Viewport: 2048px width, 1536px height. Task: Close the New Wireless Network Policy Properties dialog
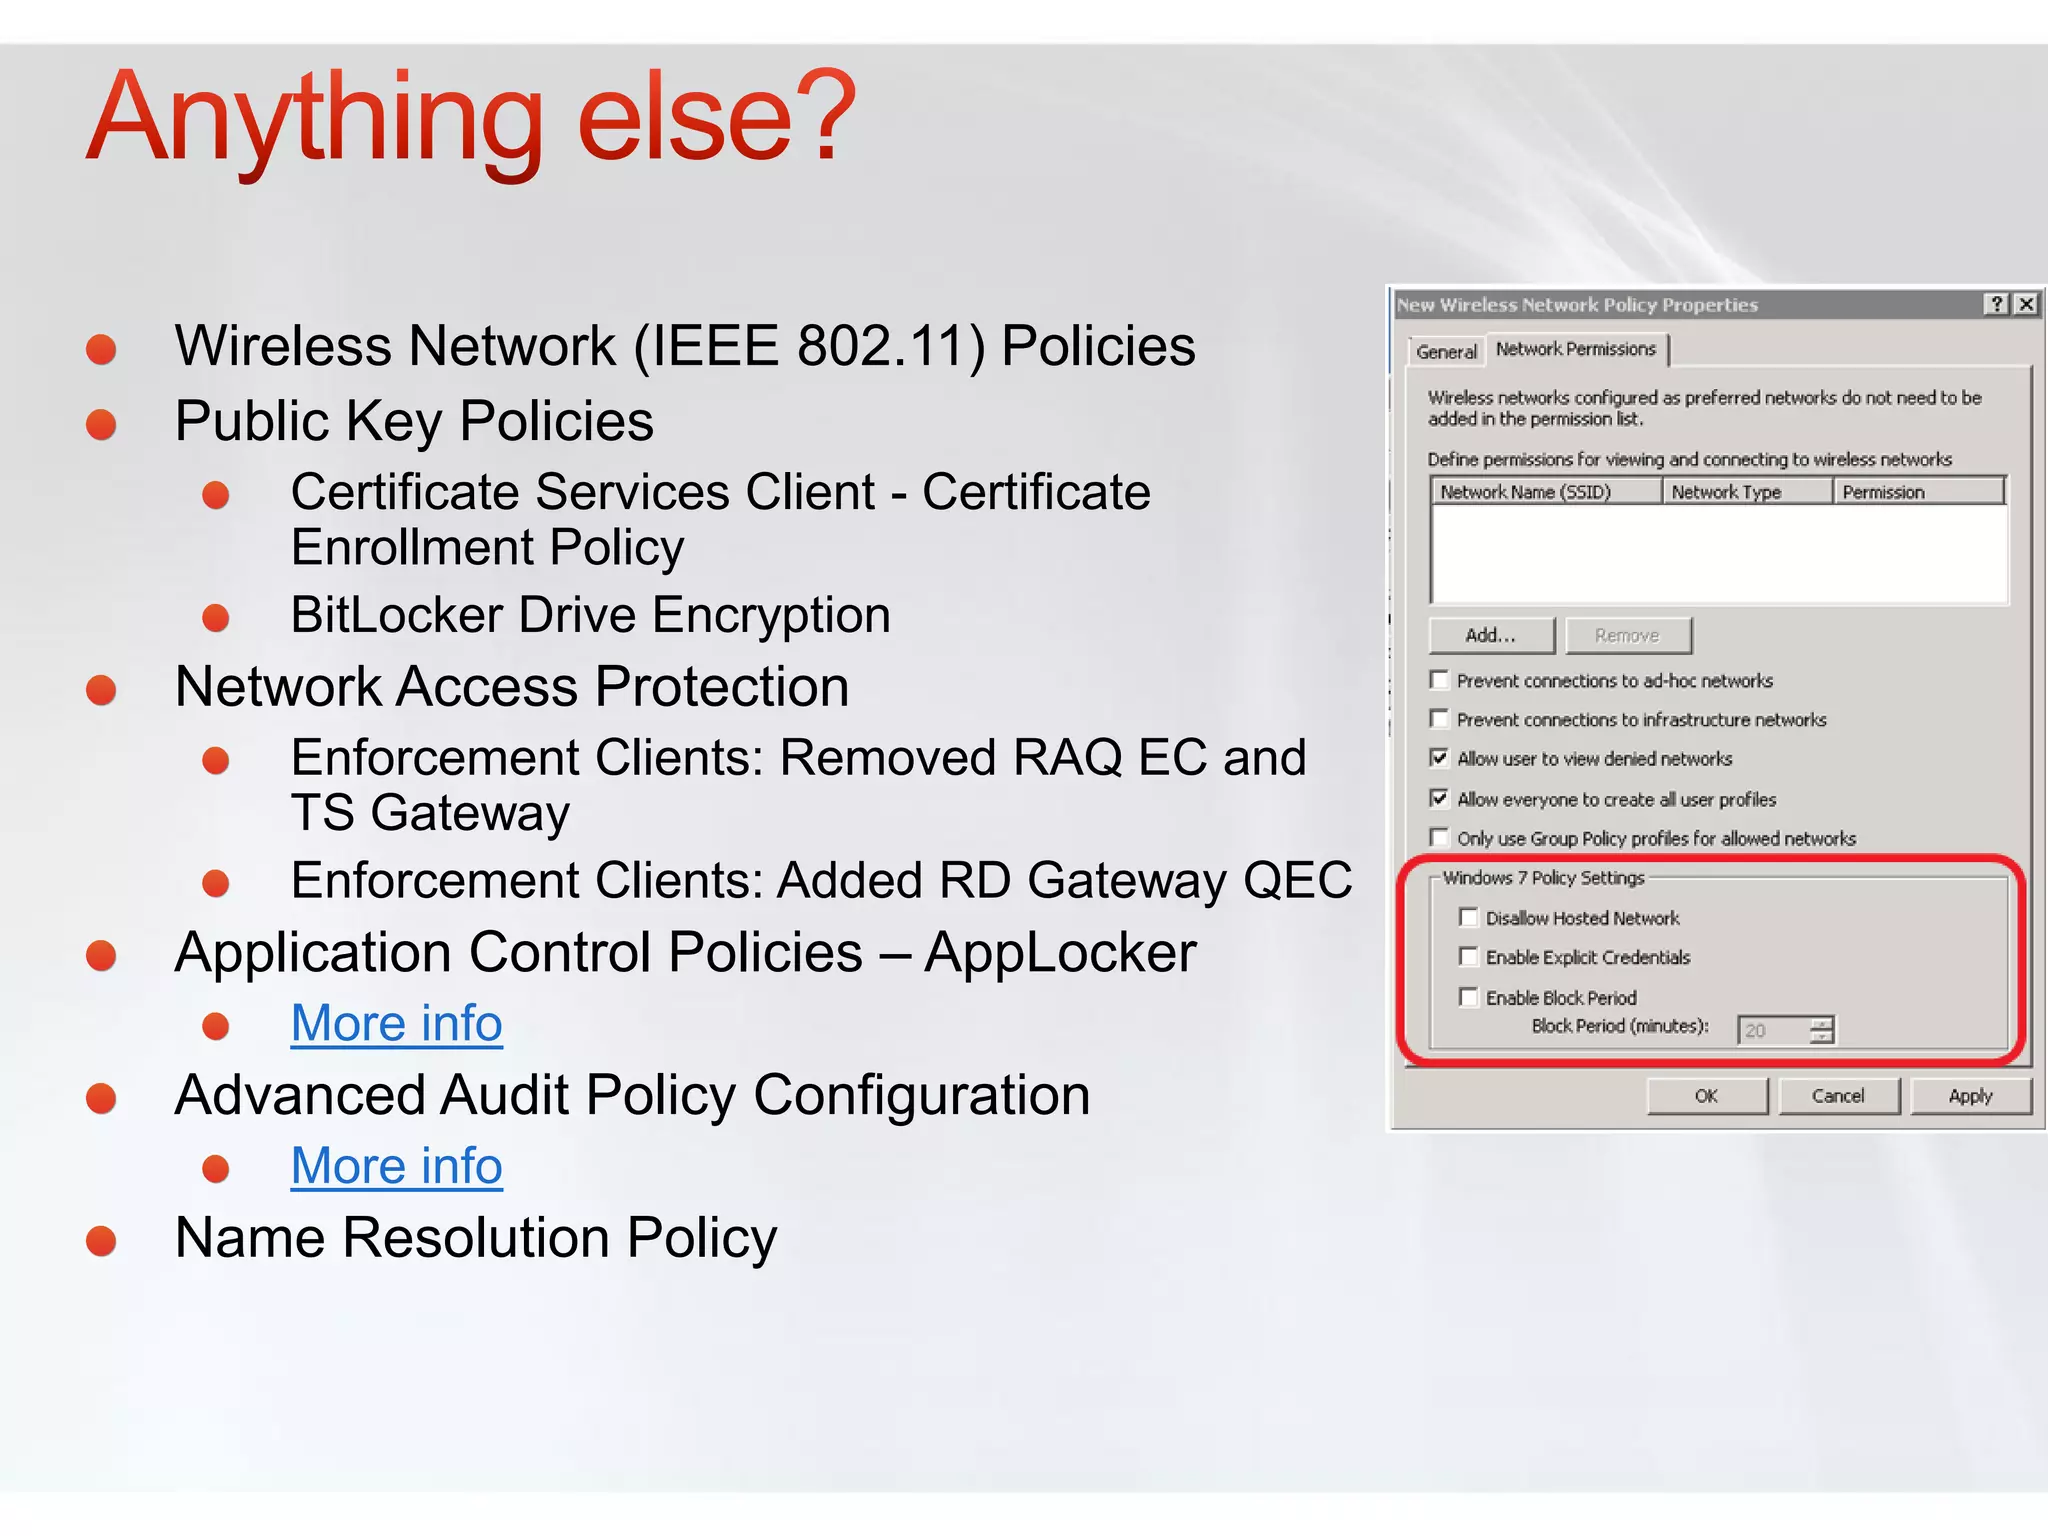tap(2025, 304)
